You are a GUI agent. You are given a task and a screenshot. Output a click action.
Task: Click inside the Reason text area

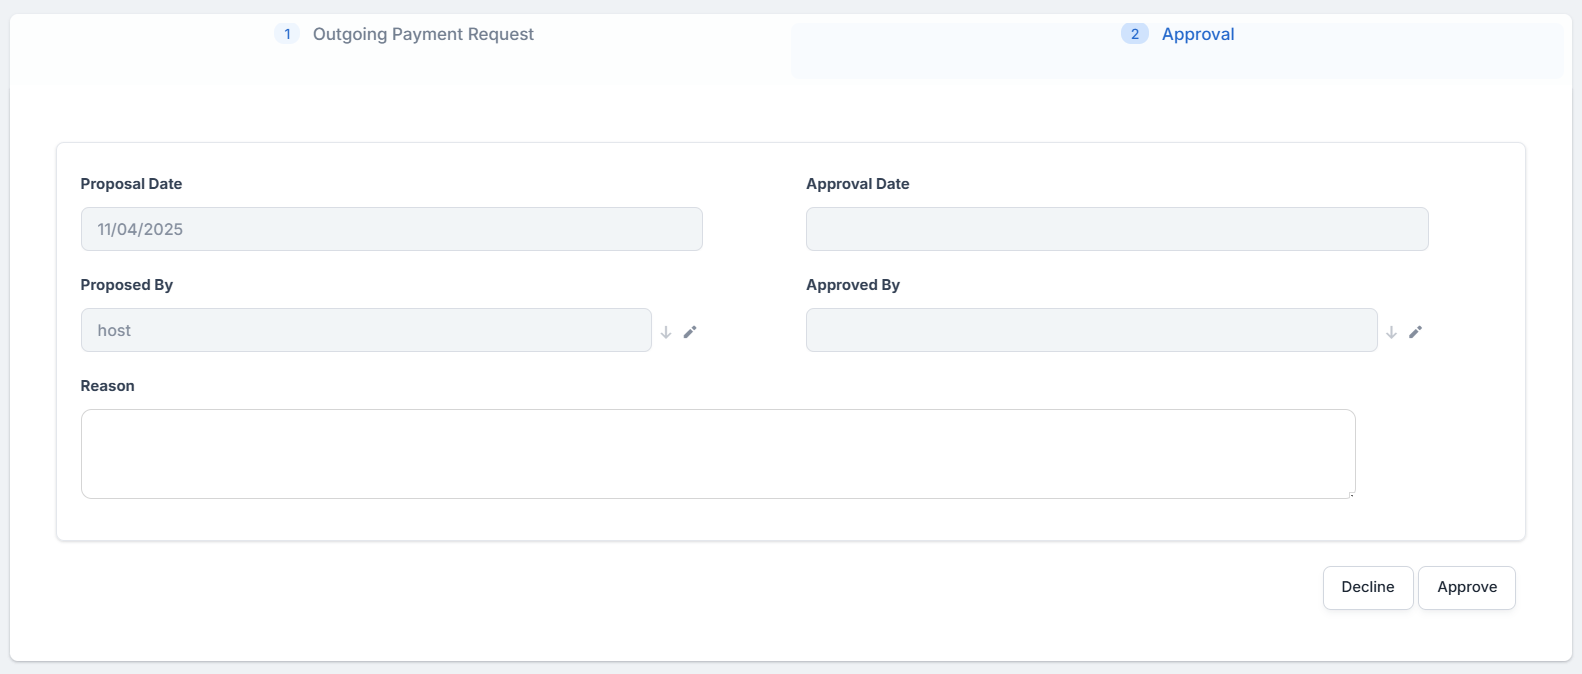[717, 453]
